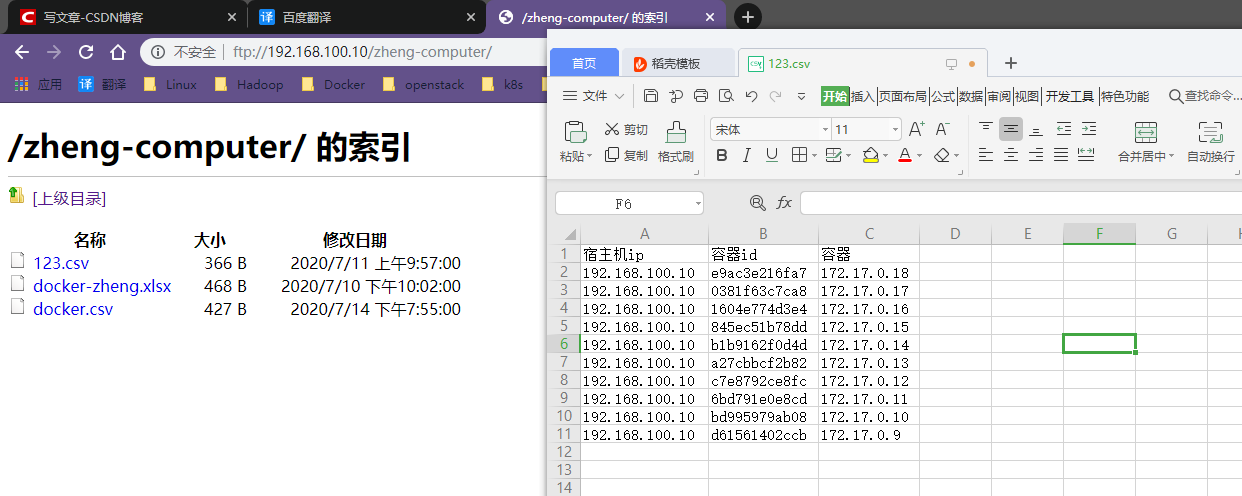Toggle italic formatting

746,155
